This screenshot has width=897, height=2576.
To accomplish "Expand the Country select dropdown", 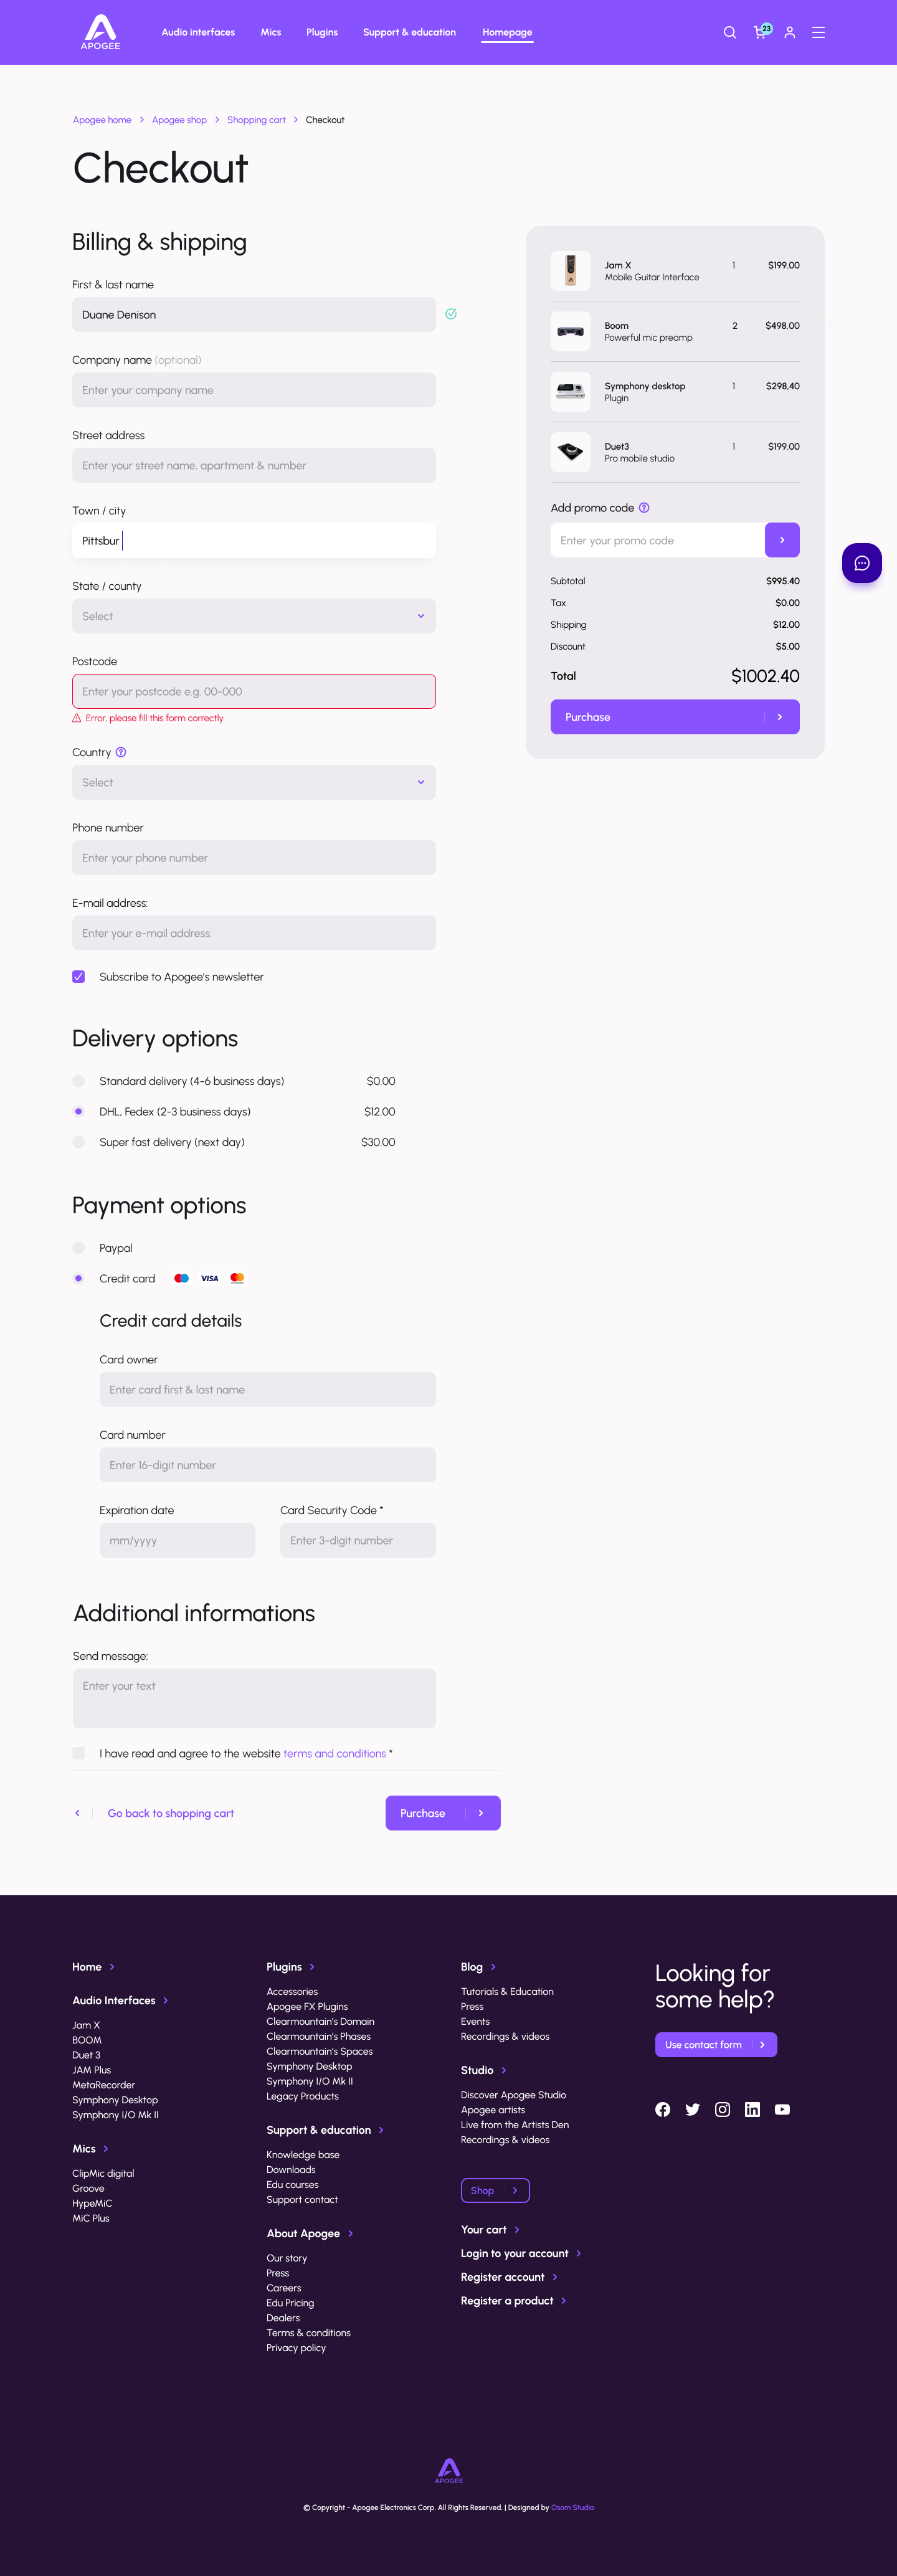I will [x=254, y=782].
